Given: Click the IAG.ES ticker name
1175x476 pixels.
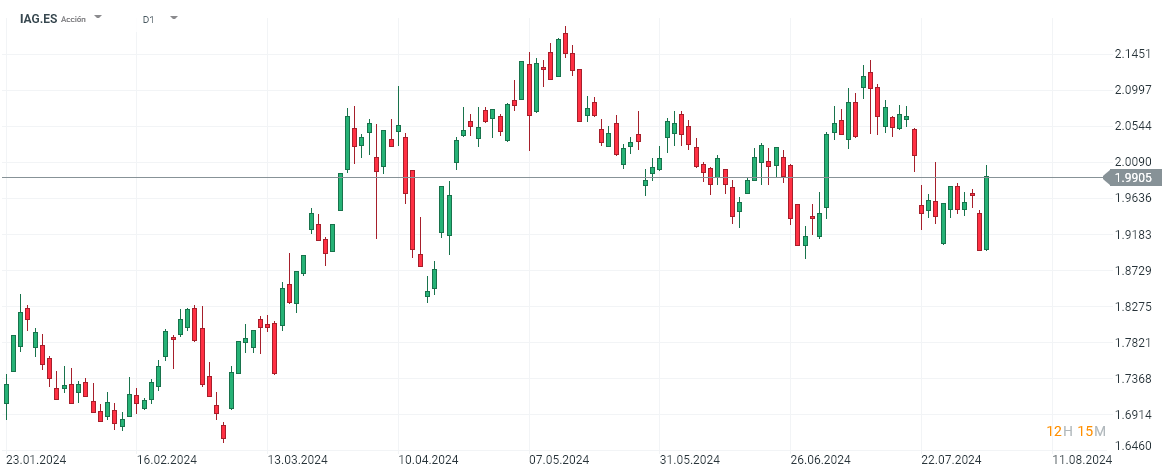Looking at the screenshot, I should pos(38,18).
